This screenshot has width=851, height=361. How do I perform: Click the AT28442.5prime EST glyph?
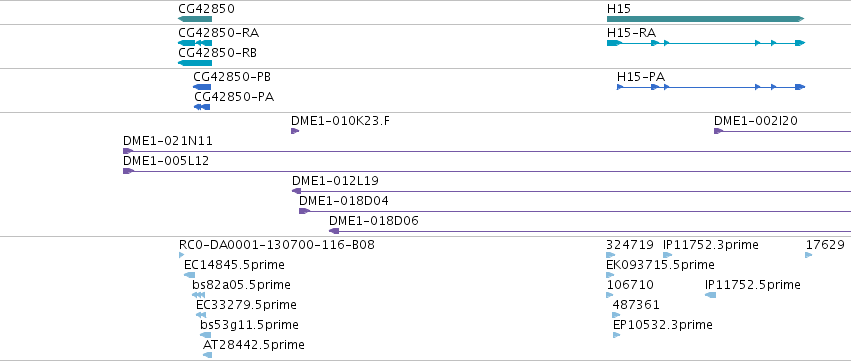207,355
